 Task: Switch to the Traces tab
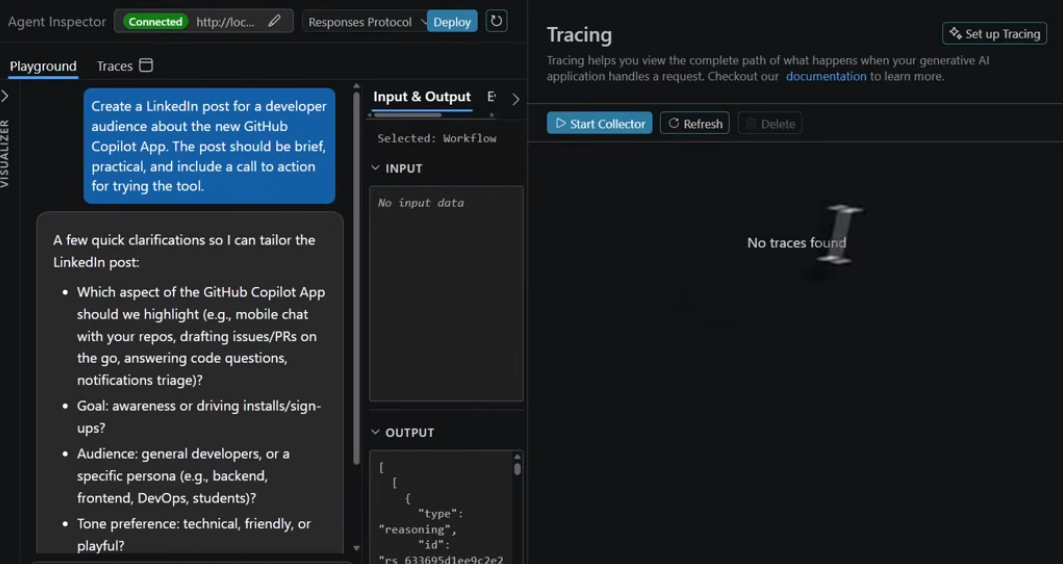114,66
